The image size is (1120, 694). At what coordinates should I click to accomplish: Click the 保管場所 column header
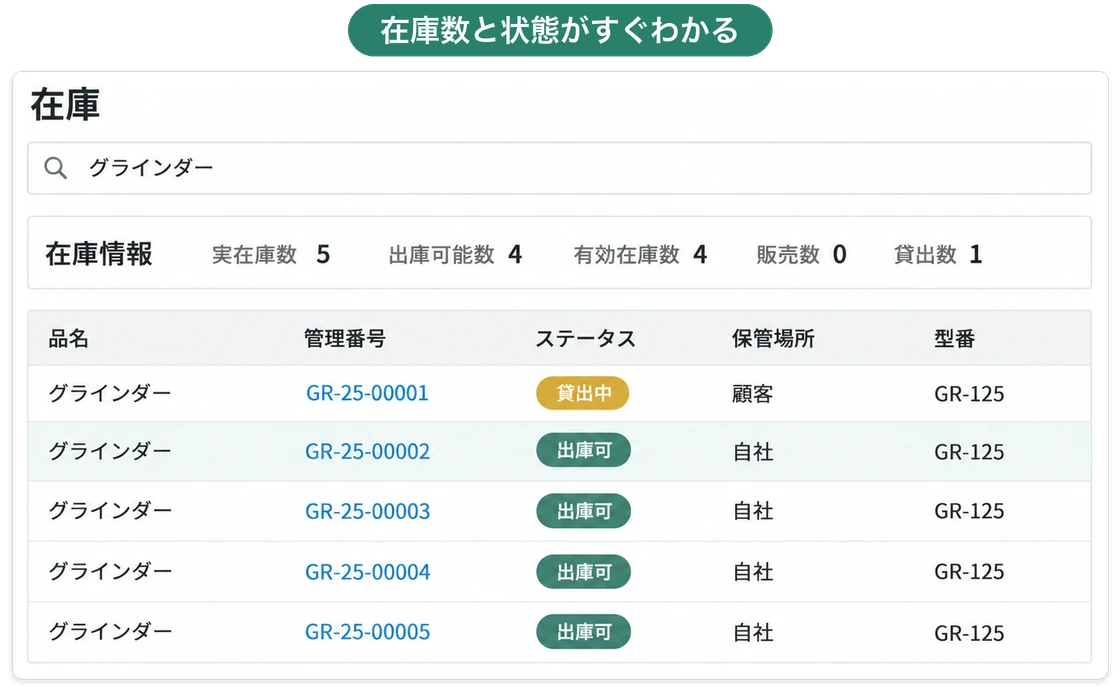[773, 338]
